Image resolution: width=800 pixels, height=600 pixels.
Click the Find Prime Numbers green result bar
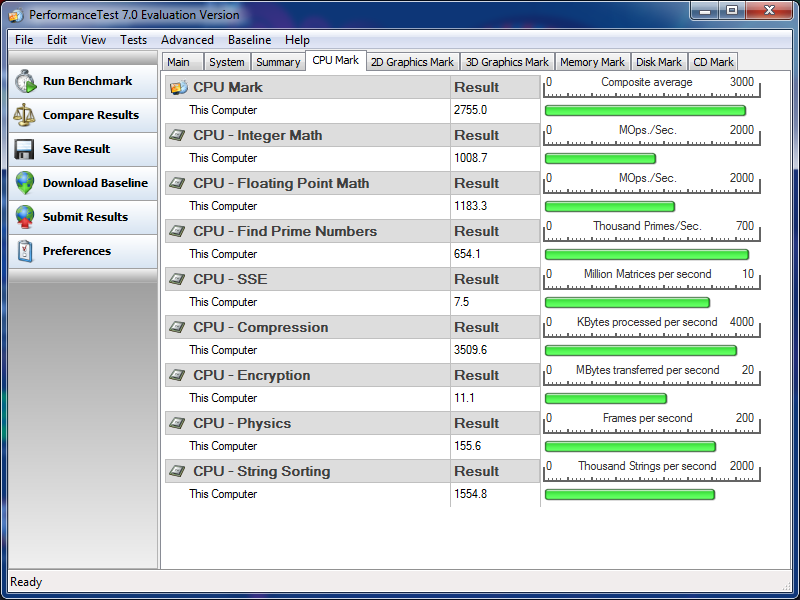pos(647,254)
